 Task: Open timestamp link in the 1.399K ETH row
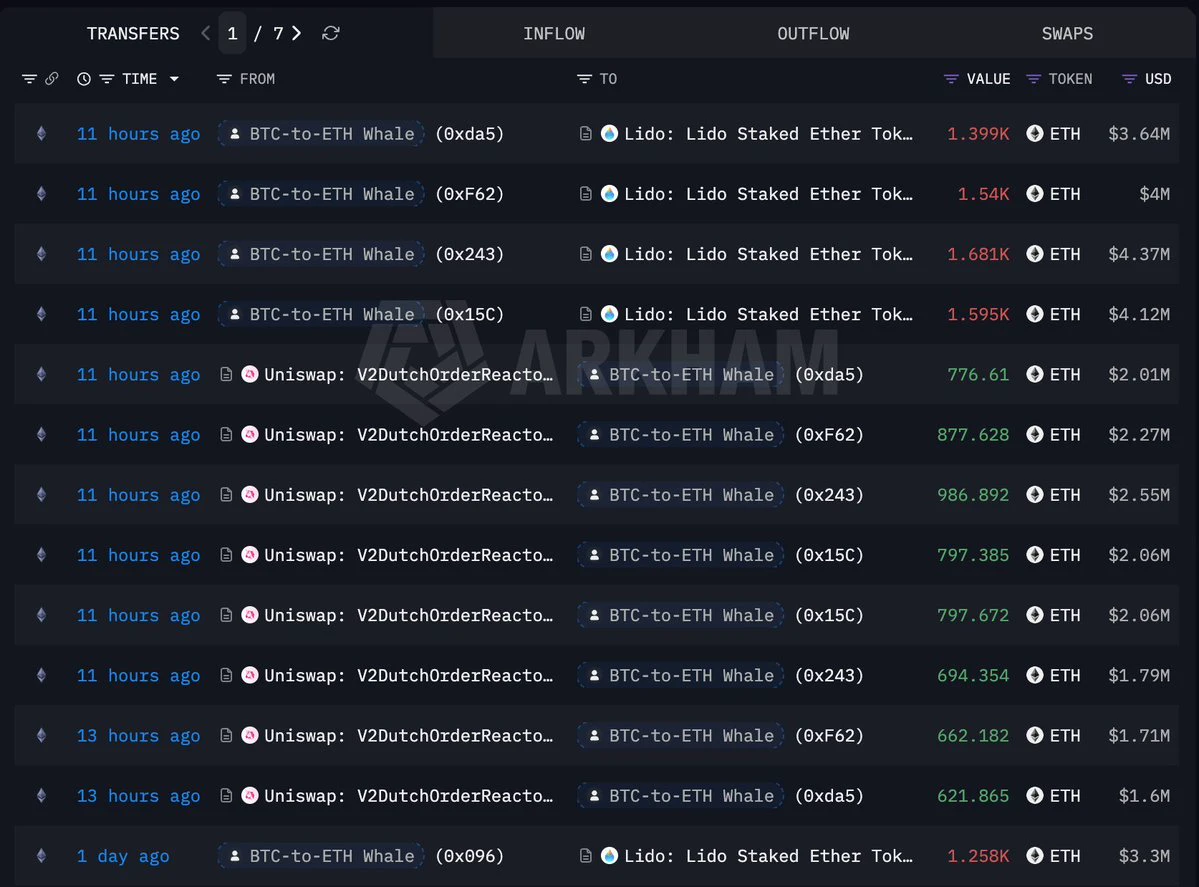coord(138,134)
